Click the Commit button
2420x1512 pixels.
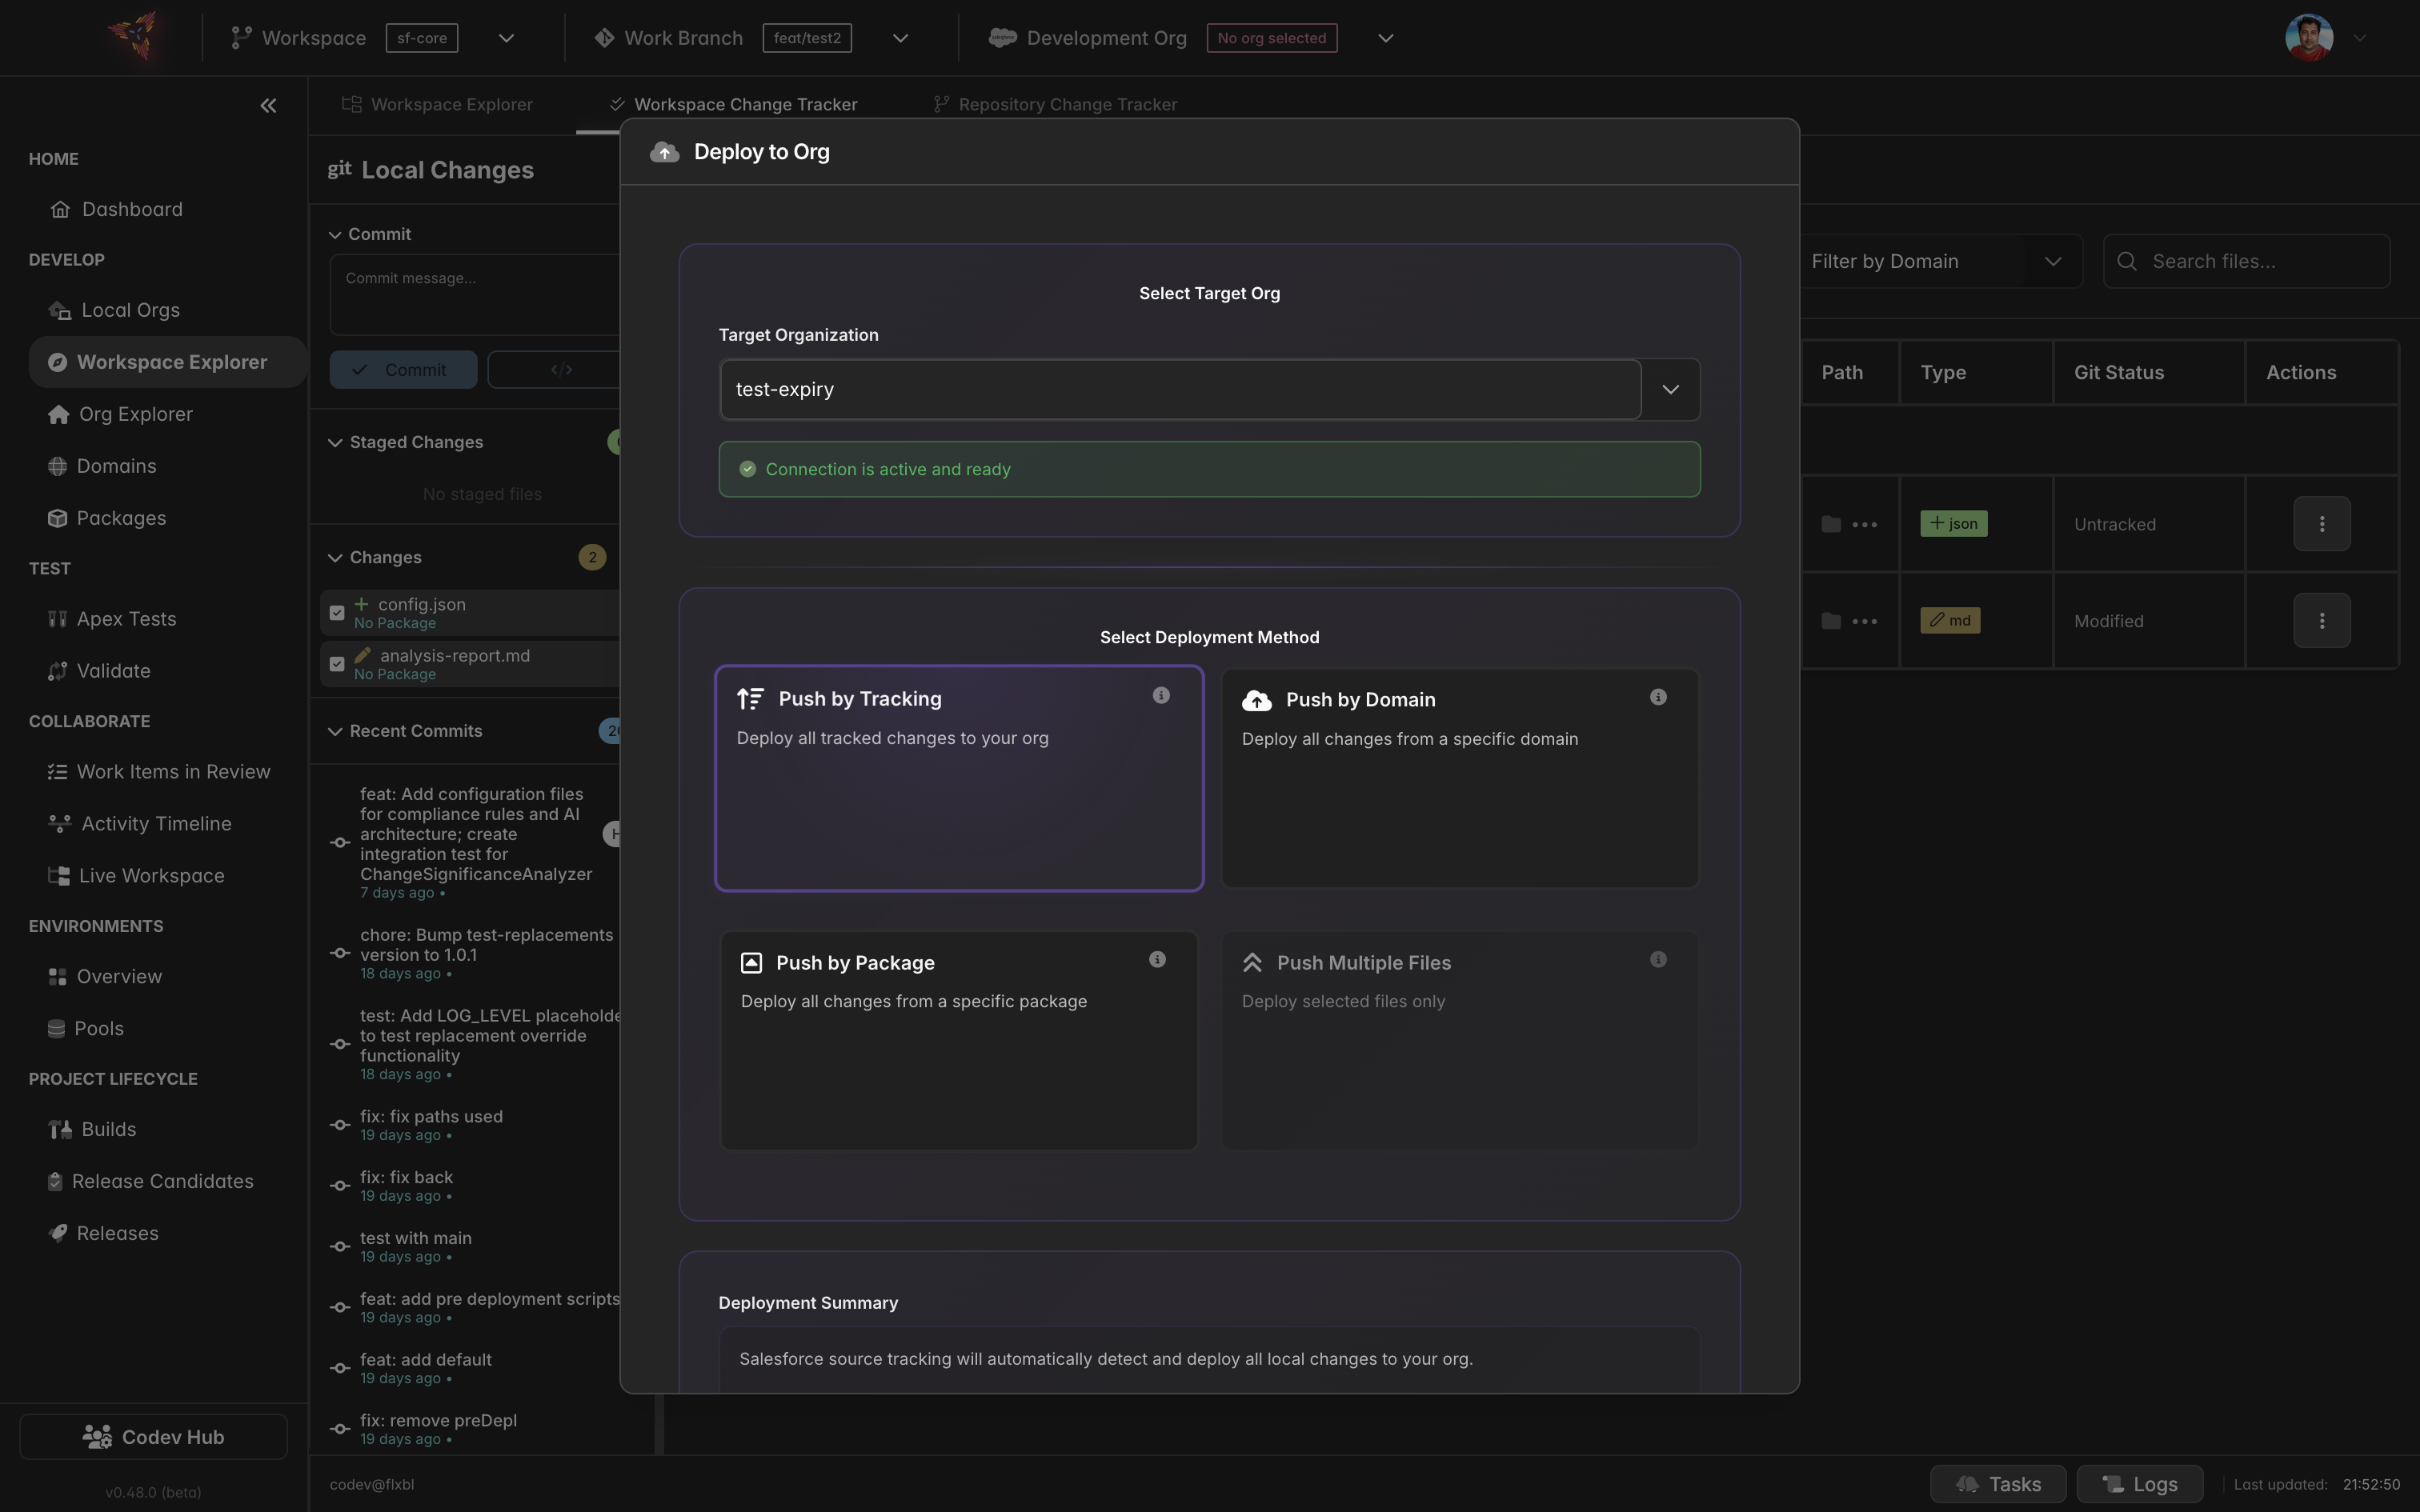tap(403, 369)
